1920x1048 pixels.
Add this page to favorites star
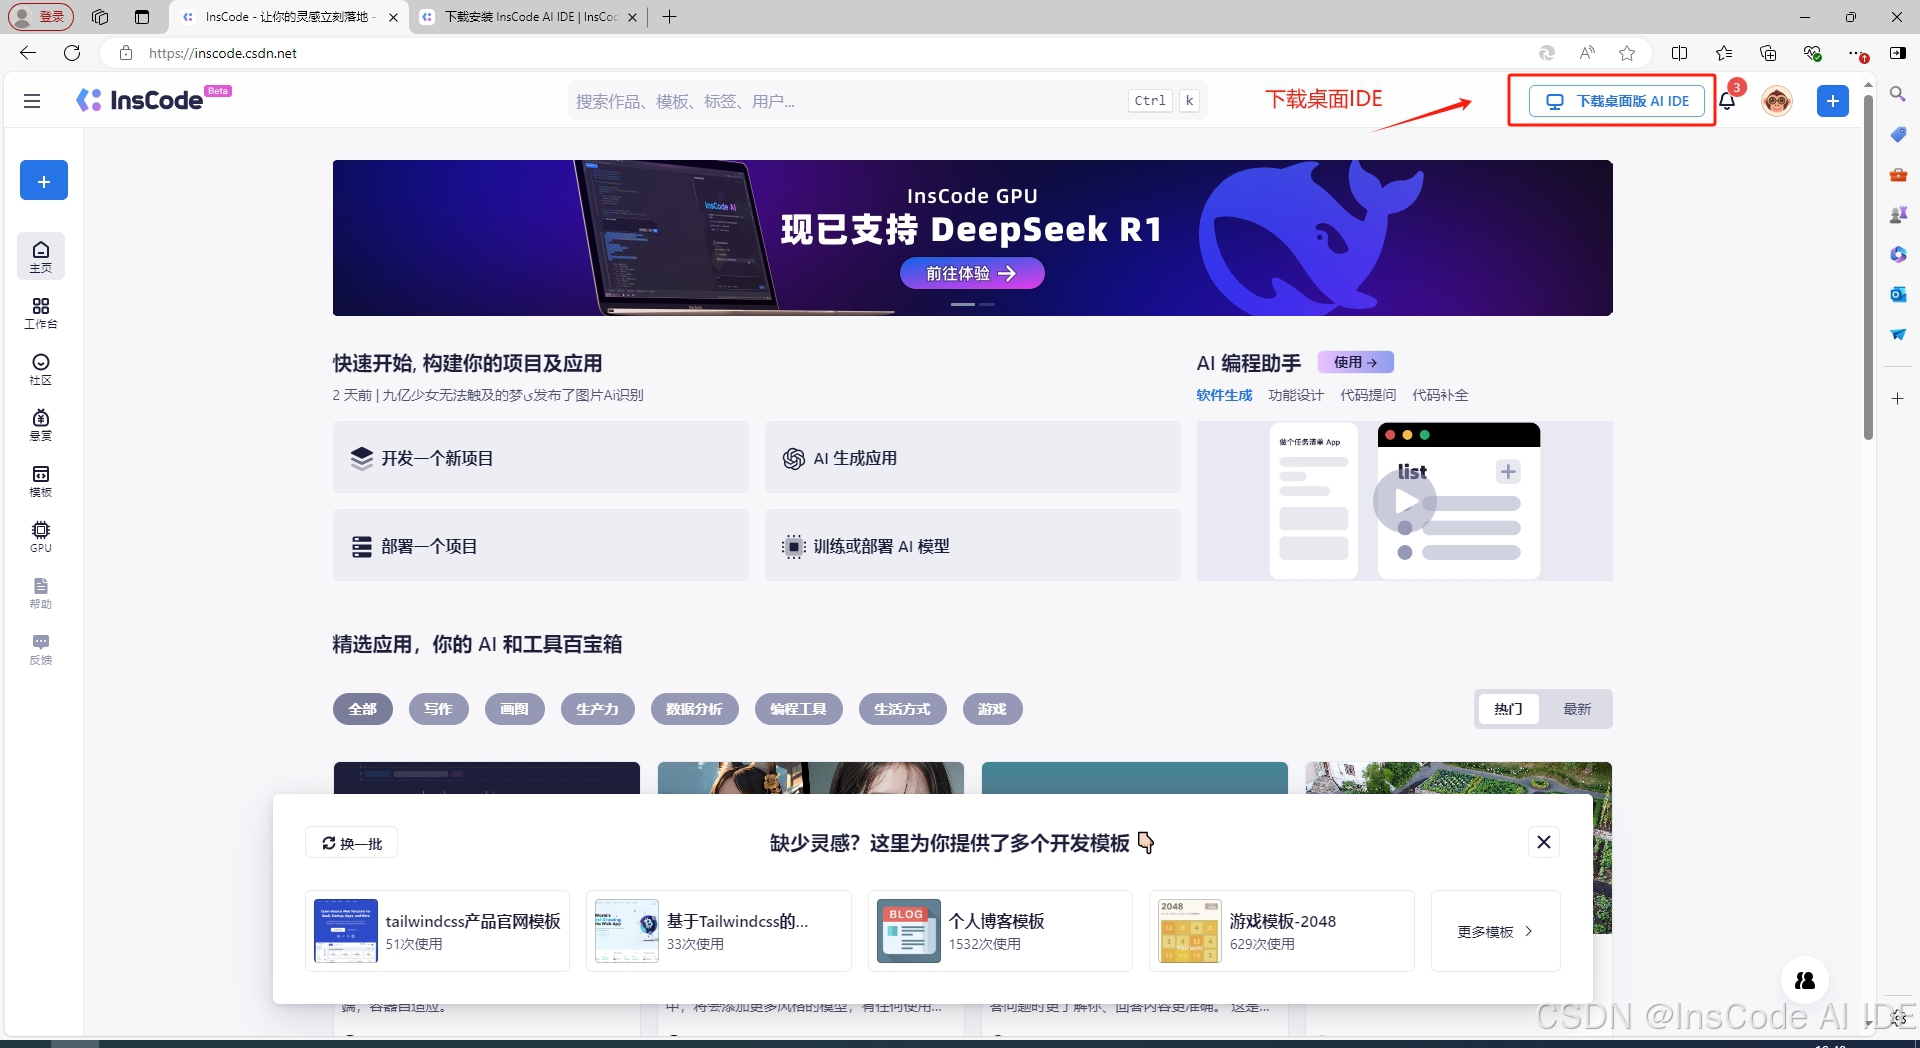[x=1627, y=53]
